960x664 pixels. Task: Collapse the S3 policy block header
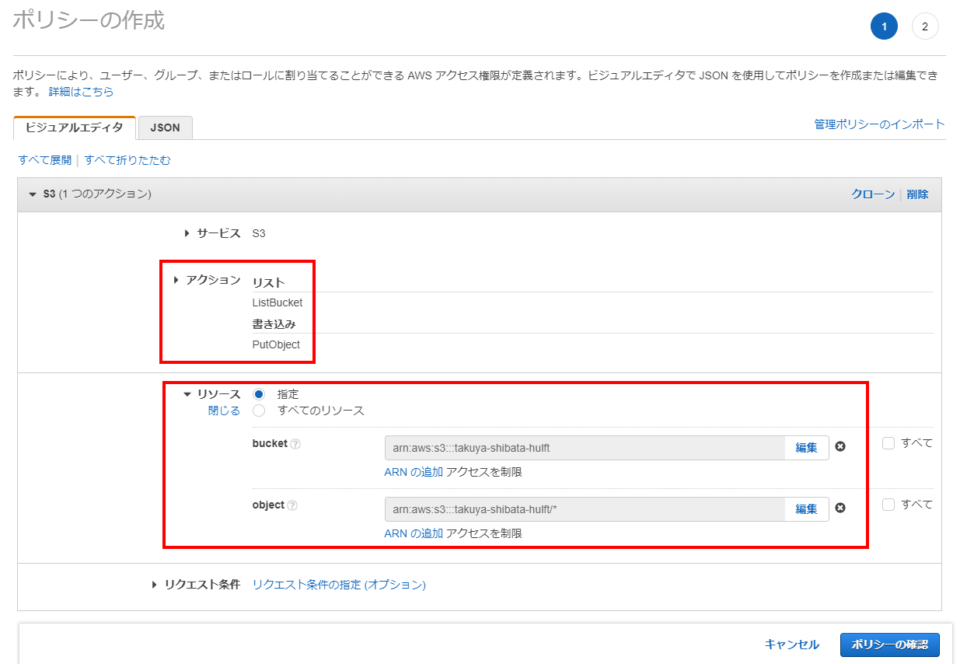33,194
